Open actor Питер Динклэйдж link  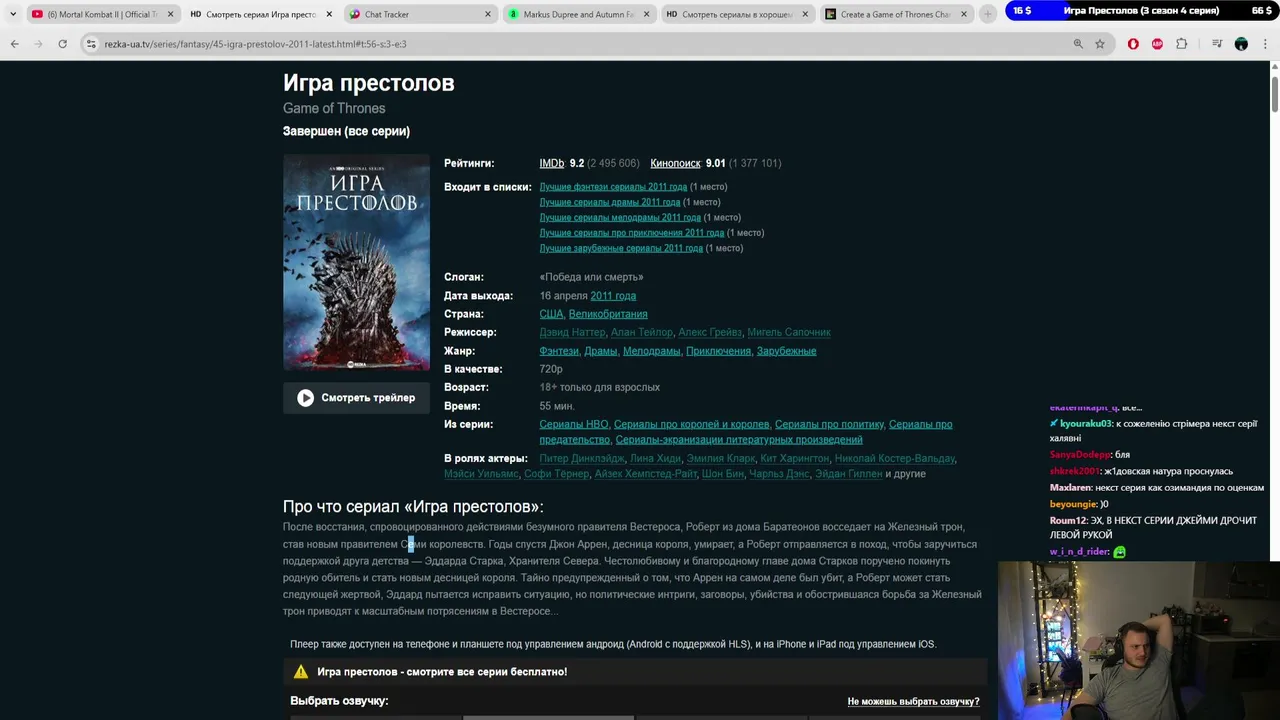(581, 459)
